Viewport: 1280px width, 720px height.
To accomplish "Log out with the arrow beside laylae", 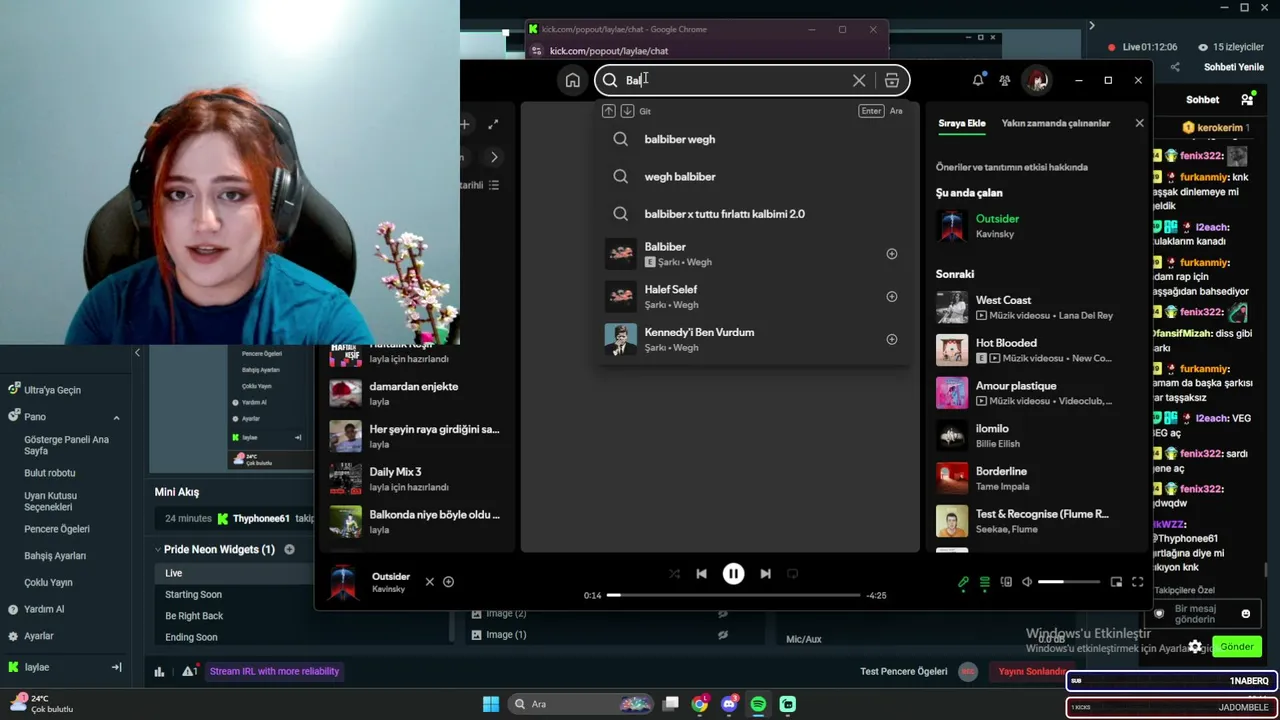I will coord(116,667).
